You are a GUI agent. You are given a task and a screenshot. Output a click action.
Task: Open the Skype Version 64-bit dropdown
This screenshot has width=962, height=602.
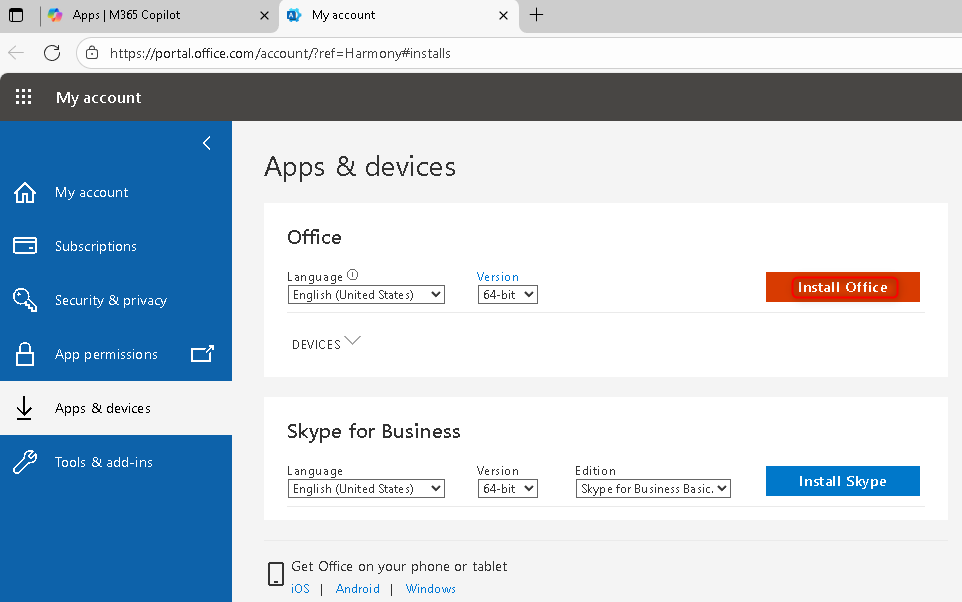coord(507,488)
